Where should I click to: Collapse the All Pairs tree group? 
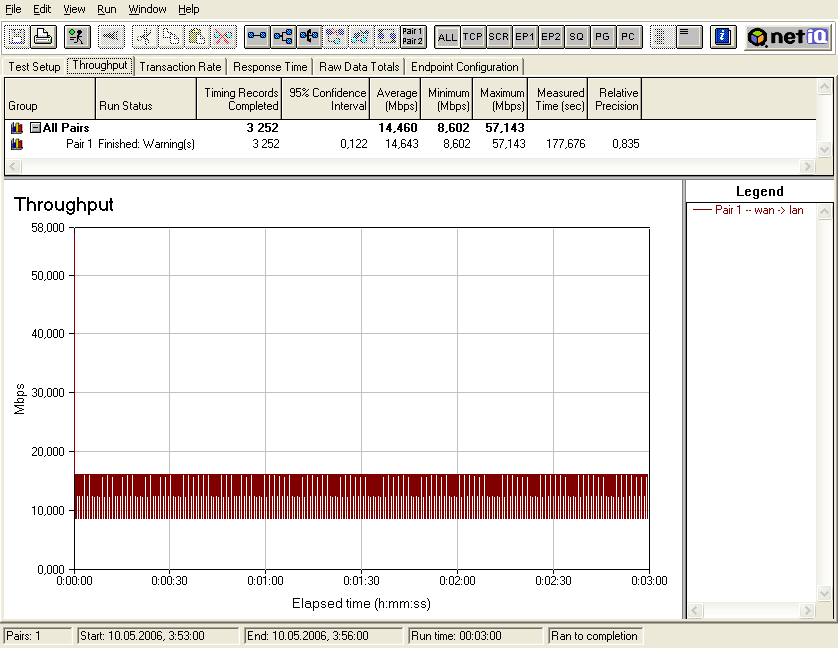tap(35, 128)
